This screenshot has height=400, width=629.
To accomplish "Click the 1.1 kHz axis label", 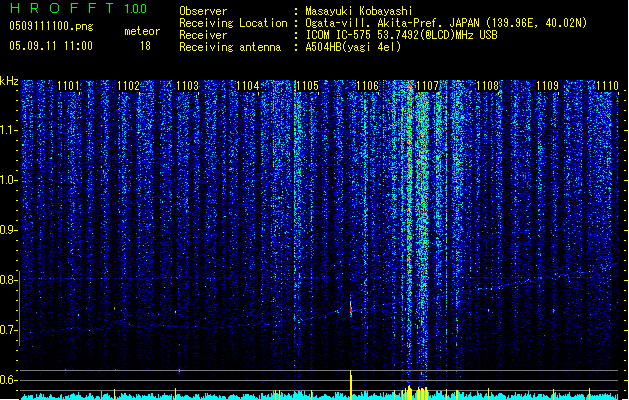I will point(8,130).
